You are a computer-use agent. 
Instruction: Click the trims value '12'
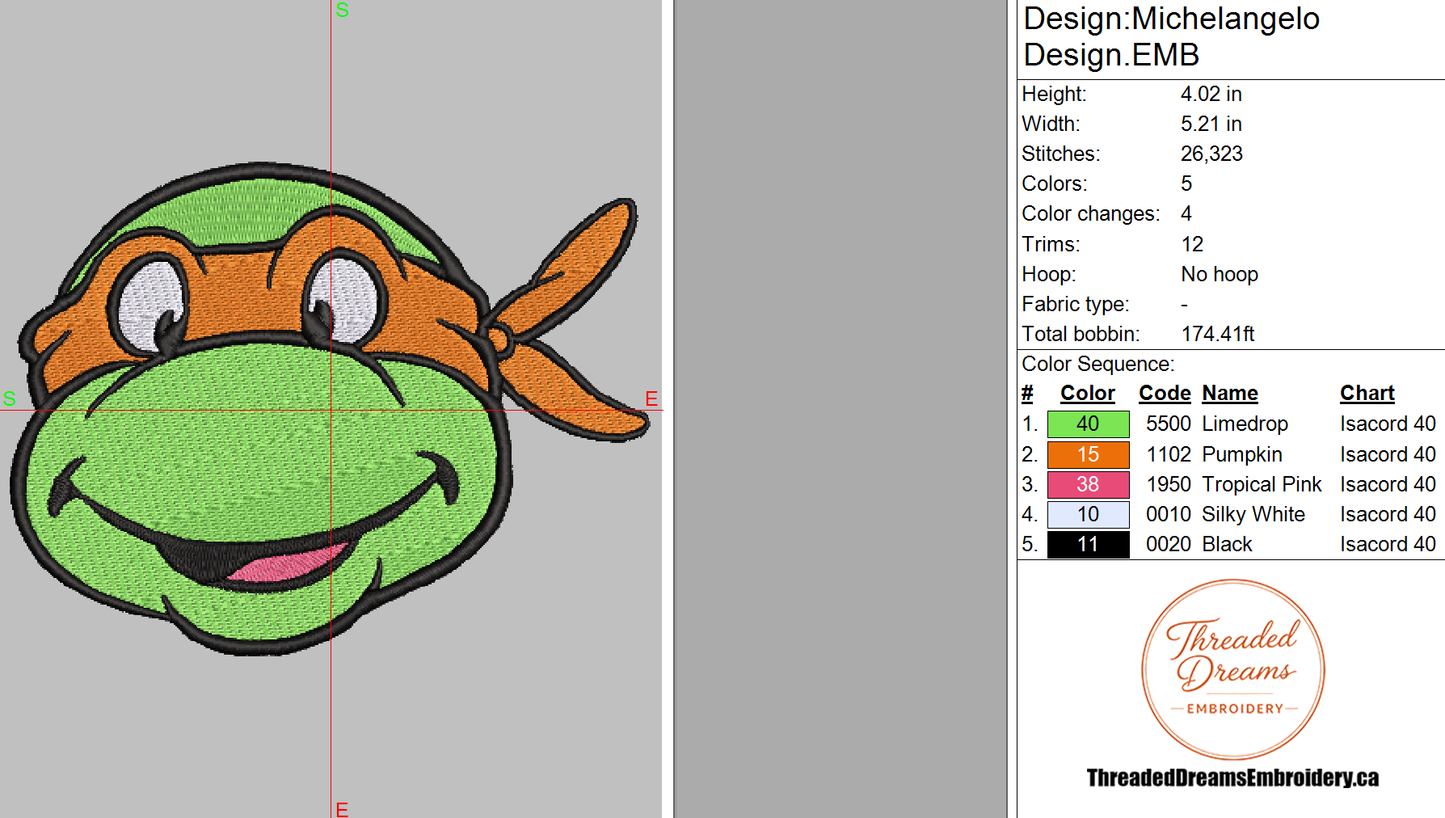click(1192, 244)
